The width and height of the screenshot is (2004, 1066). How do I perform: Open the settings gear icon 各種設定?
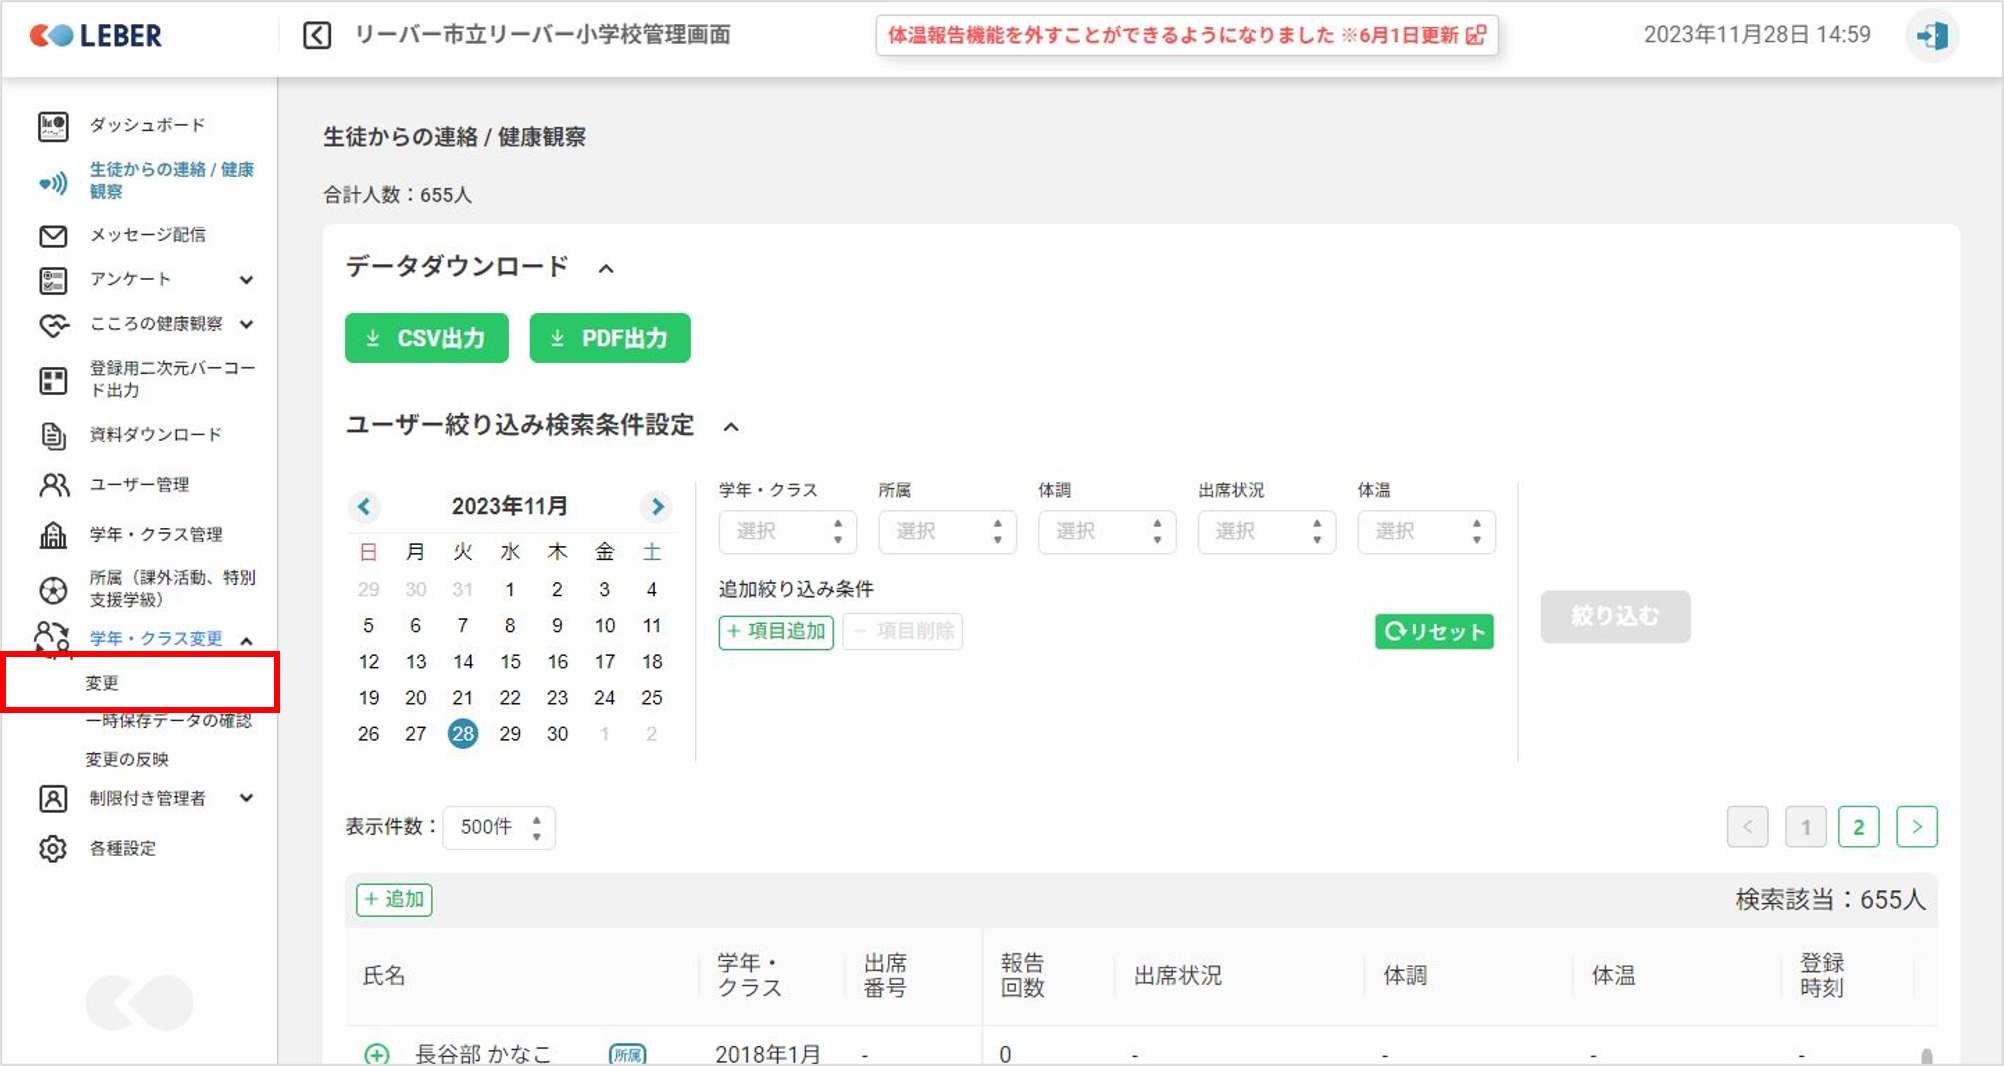point(53,849)
